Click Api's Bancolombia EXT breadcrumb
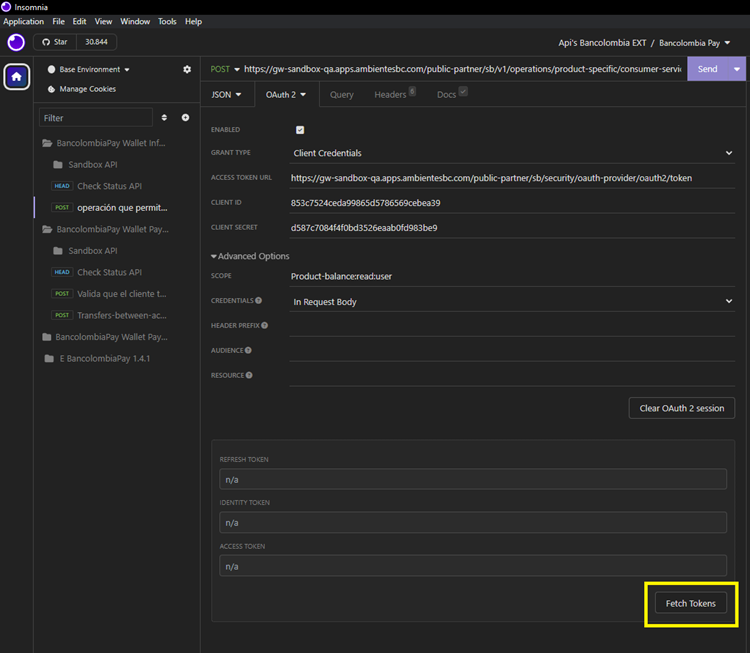This screenshot has height=653, width=750. [602, 43]
